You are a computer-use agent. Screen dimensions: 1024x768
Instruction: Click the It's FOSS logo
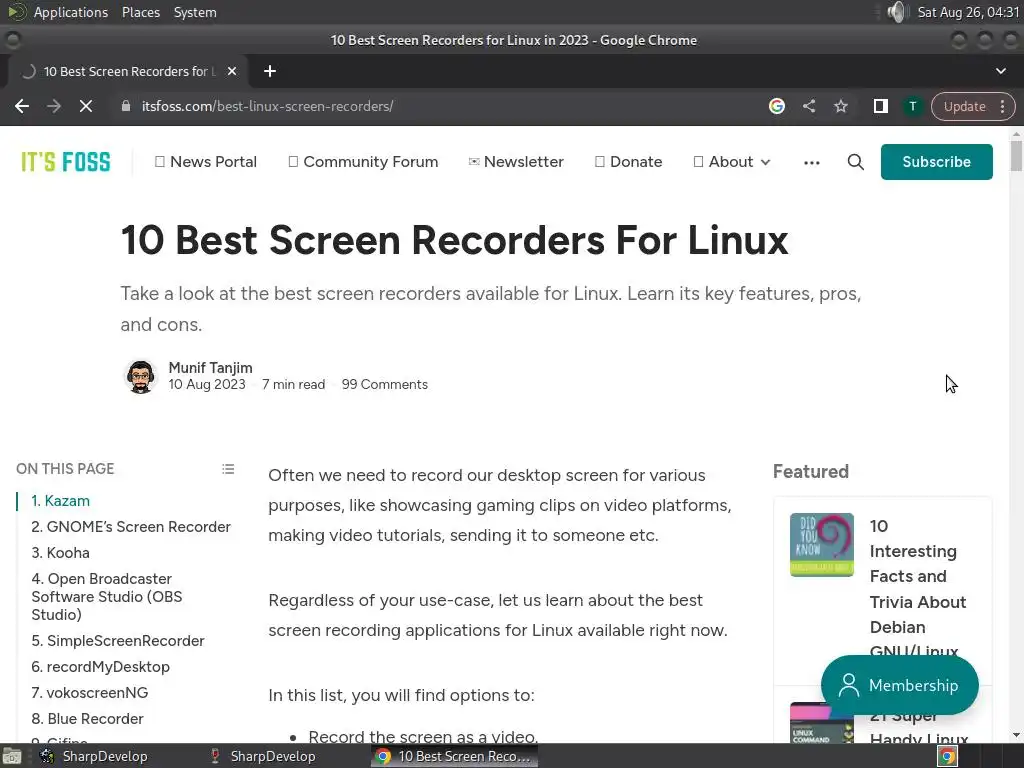[x=66, y=162]
